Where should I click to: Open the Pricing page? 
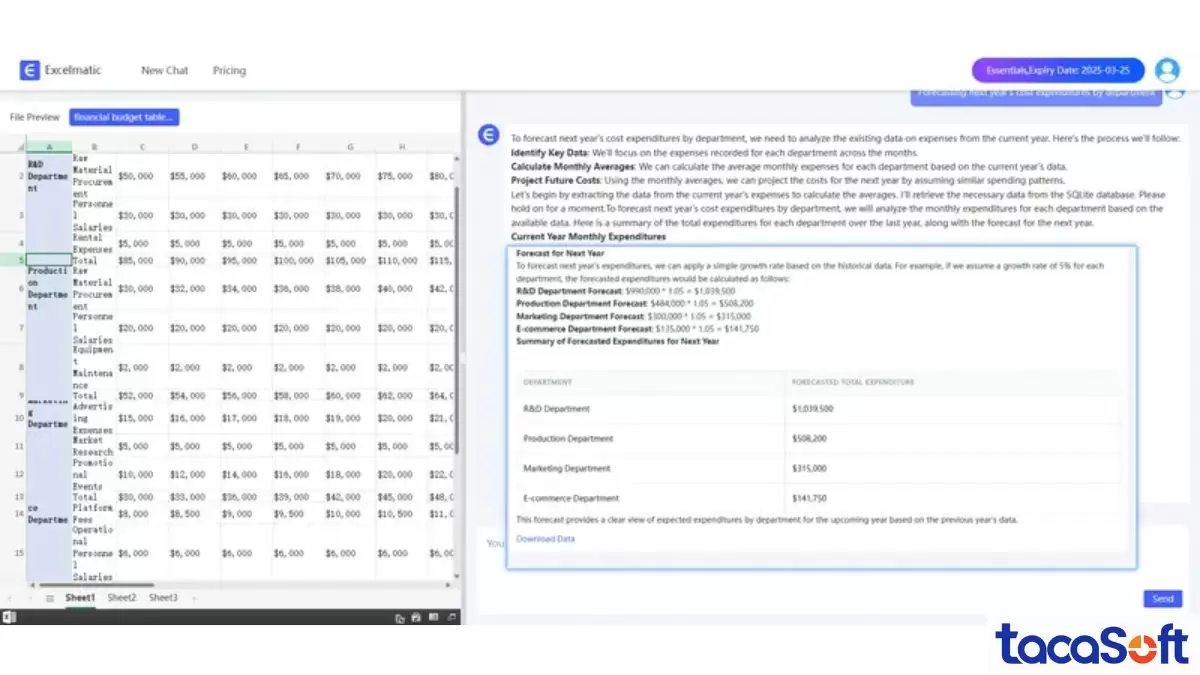(229, 70)
